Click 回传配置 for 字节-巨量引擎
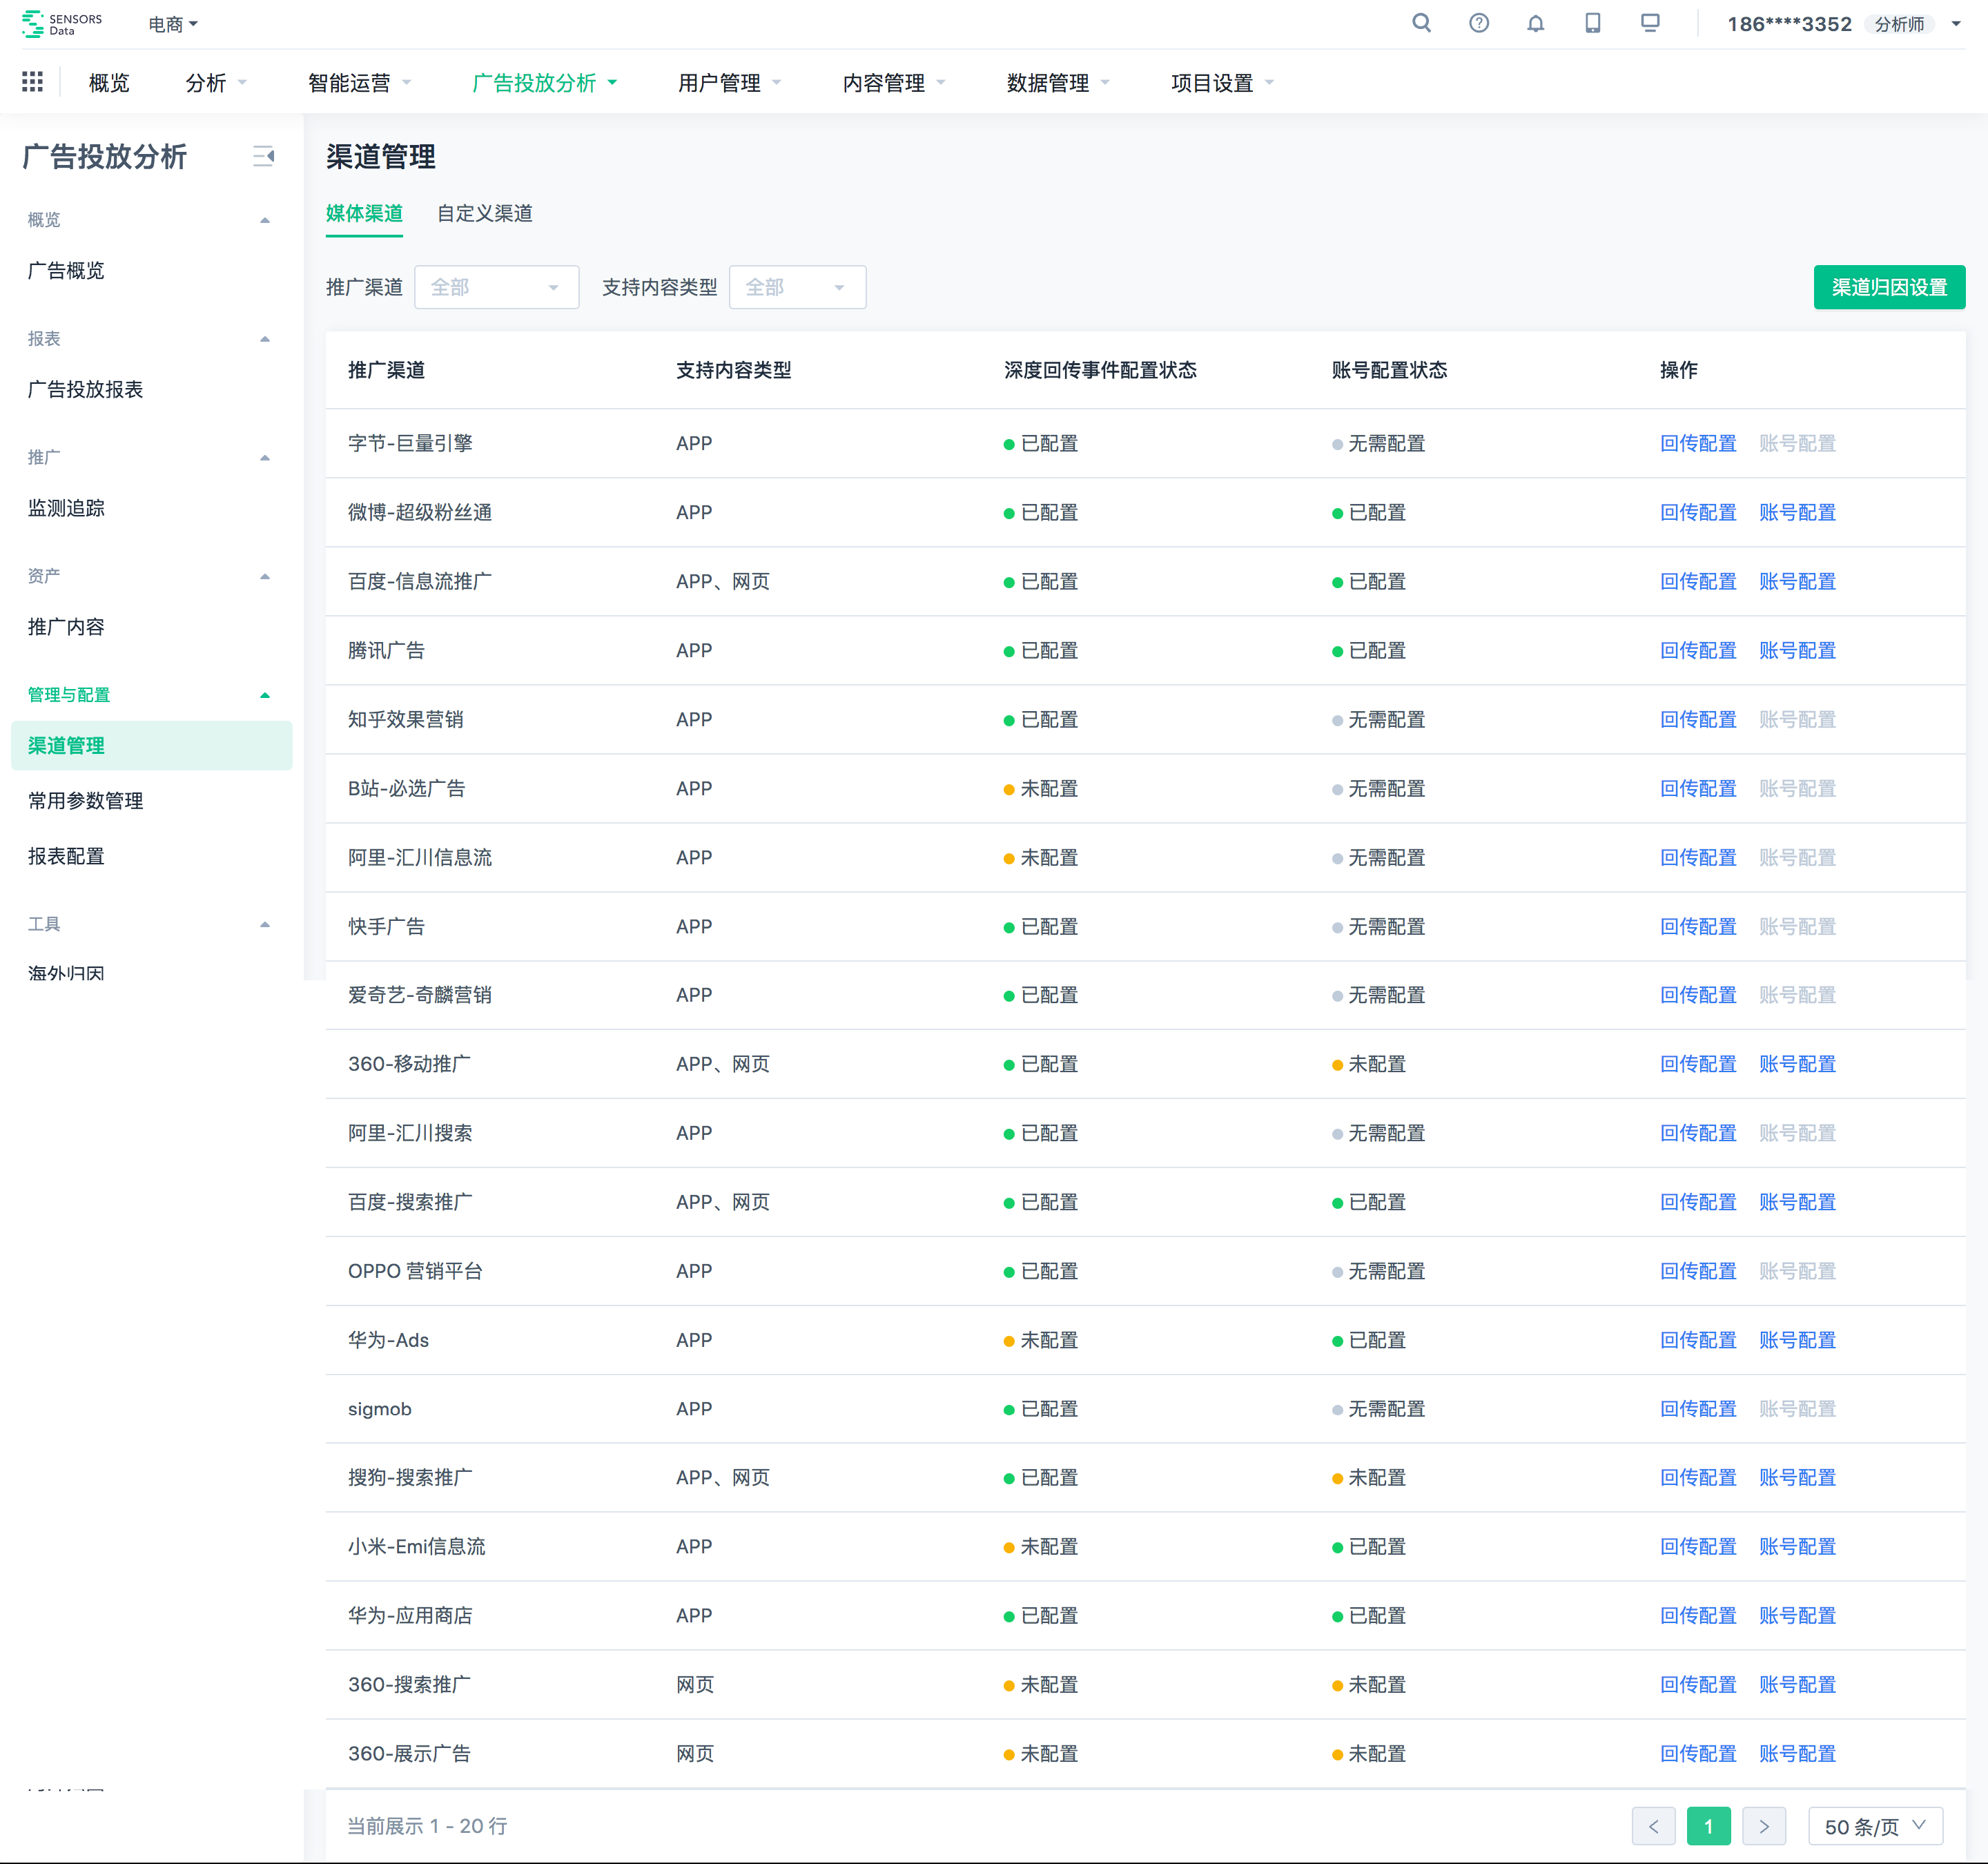Viewport: 1988px width, 1864px height. click(1698, 444)
